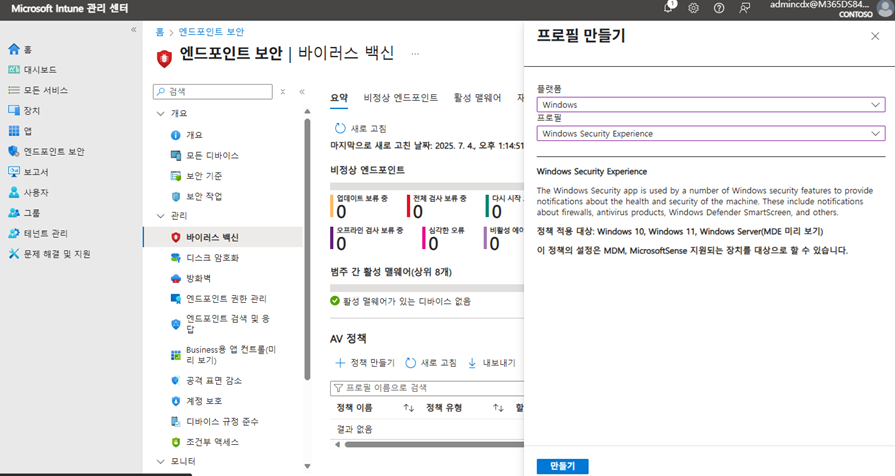Image resolution: width=895 pixels, height=476 pixels.
Task: Open the help question mark icon
Action: pos(719,8)
